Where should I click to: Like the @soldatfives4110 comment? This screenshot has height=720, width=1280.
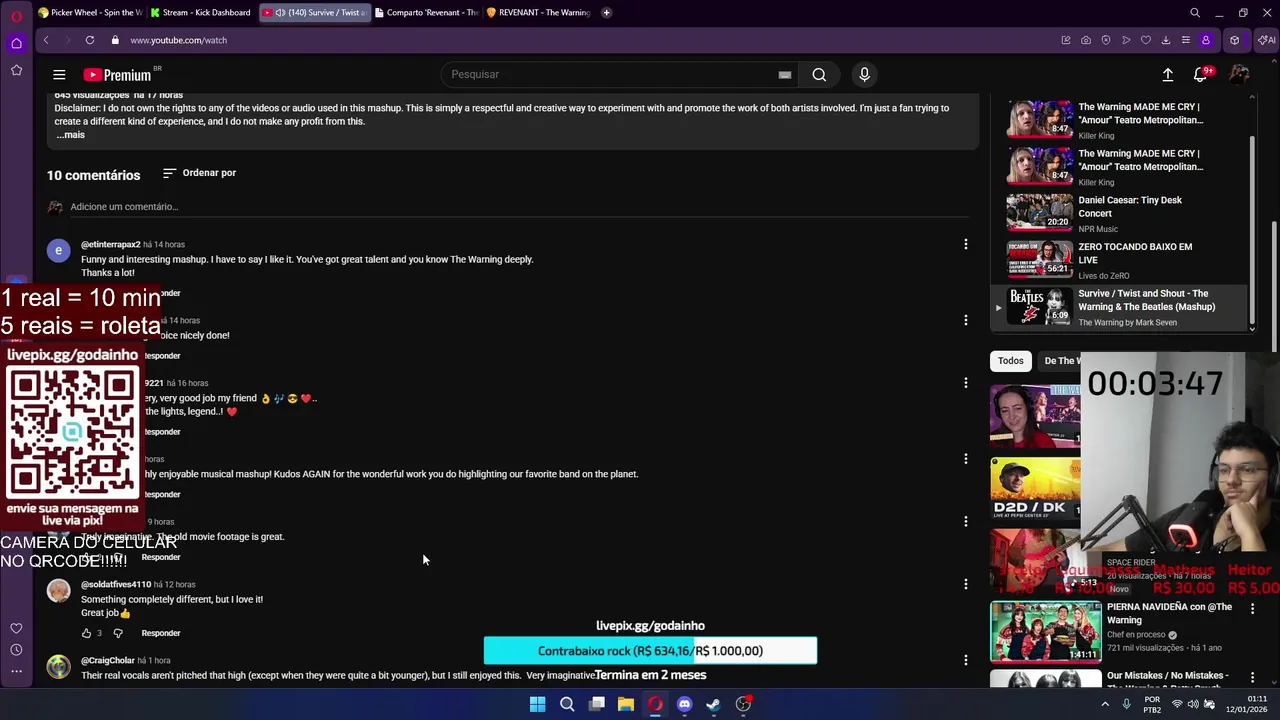(86, 633)
